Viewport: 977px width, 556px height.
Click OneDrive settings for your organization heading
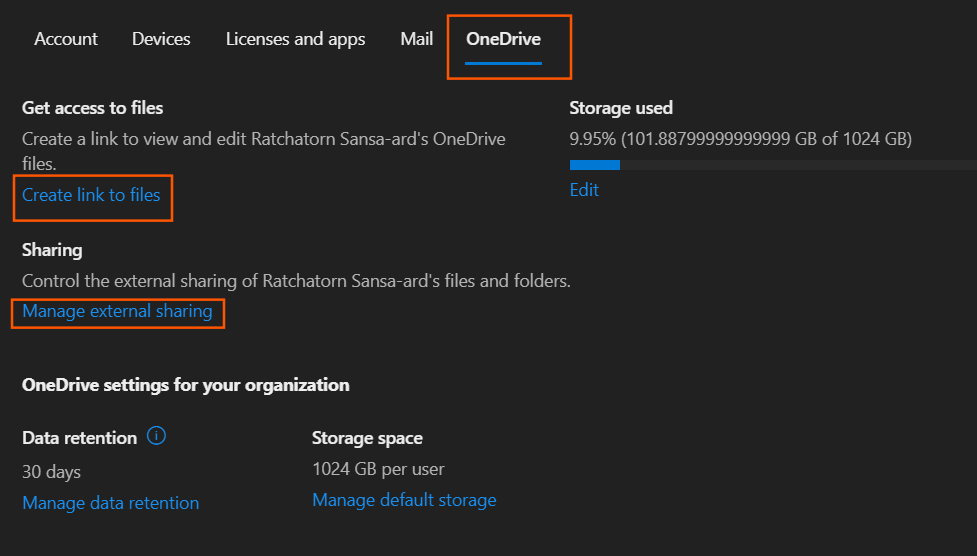click(x=186, y=385)
